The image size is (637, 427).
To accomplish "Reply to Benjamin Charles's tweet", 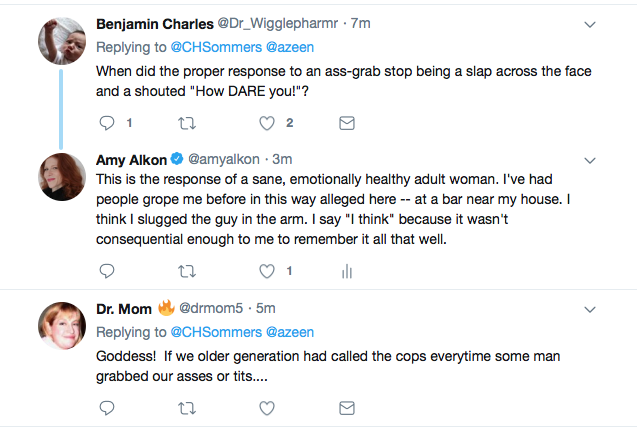I will tap(108, 123).
